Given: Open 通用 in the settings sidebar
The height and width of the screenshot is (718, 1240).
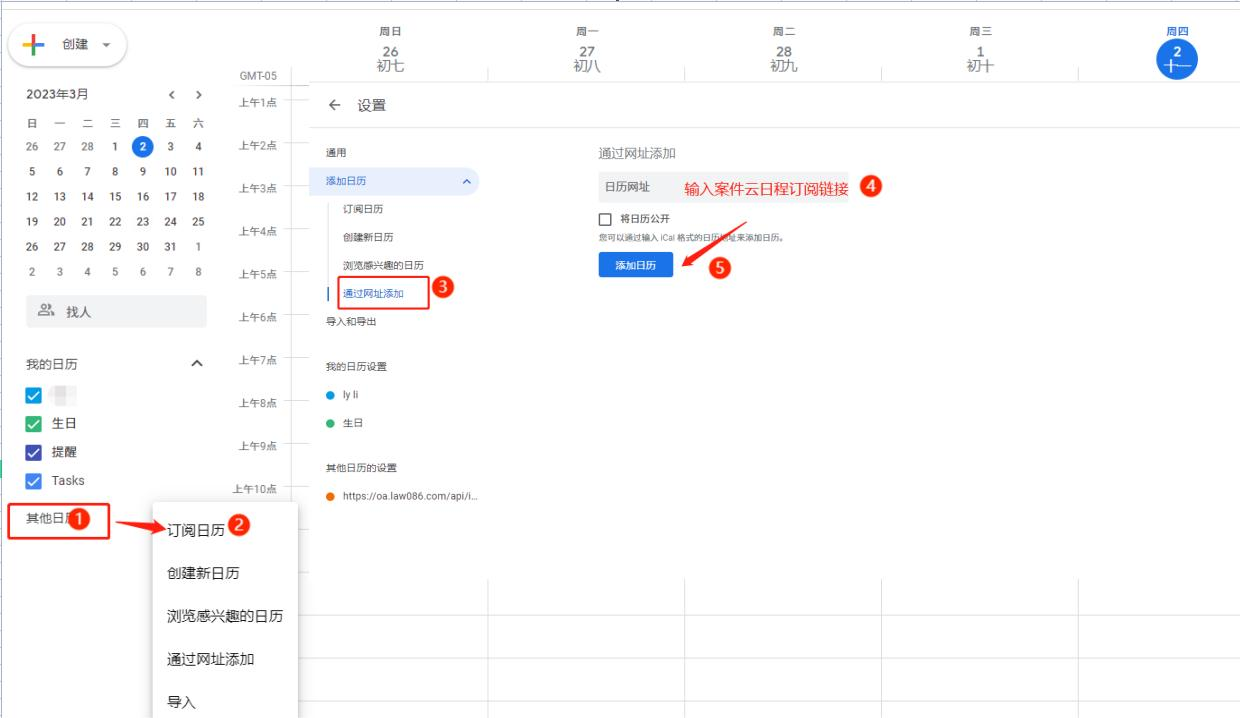Looking at the screenshot, I should coord(334,153).
